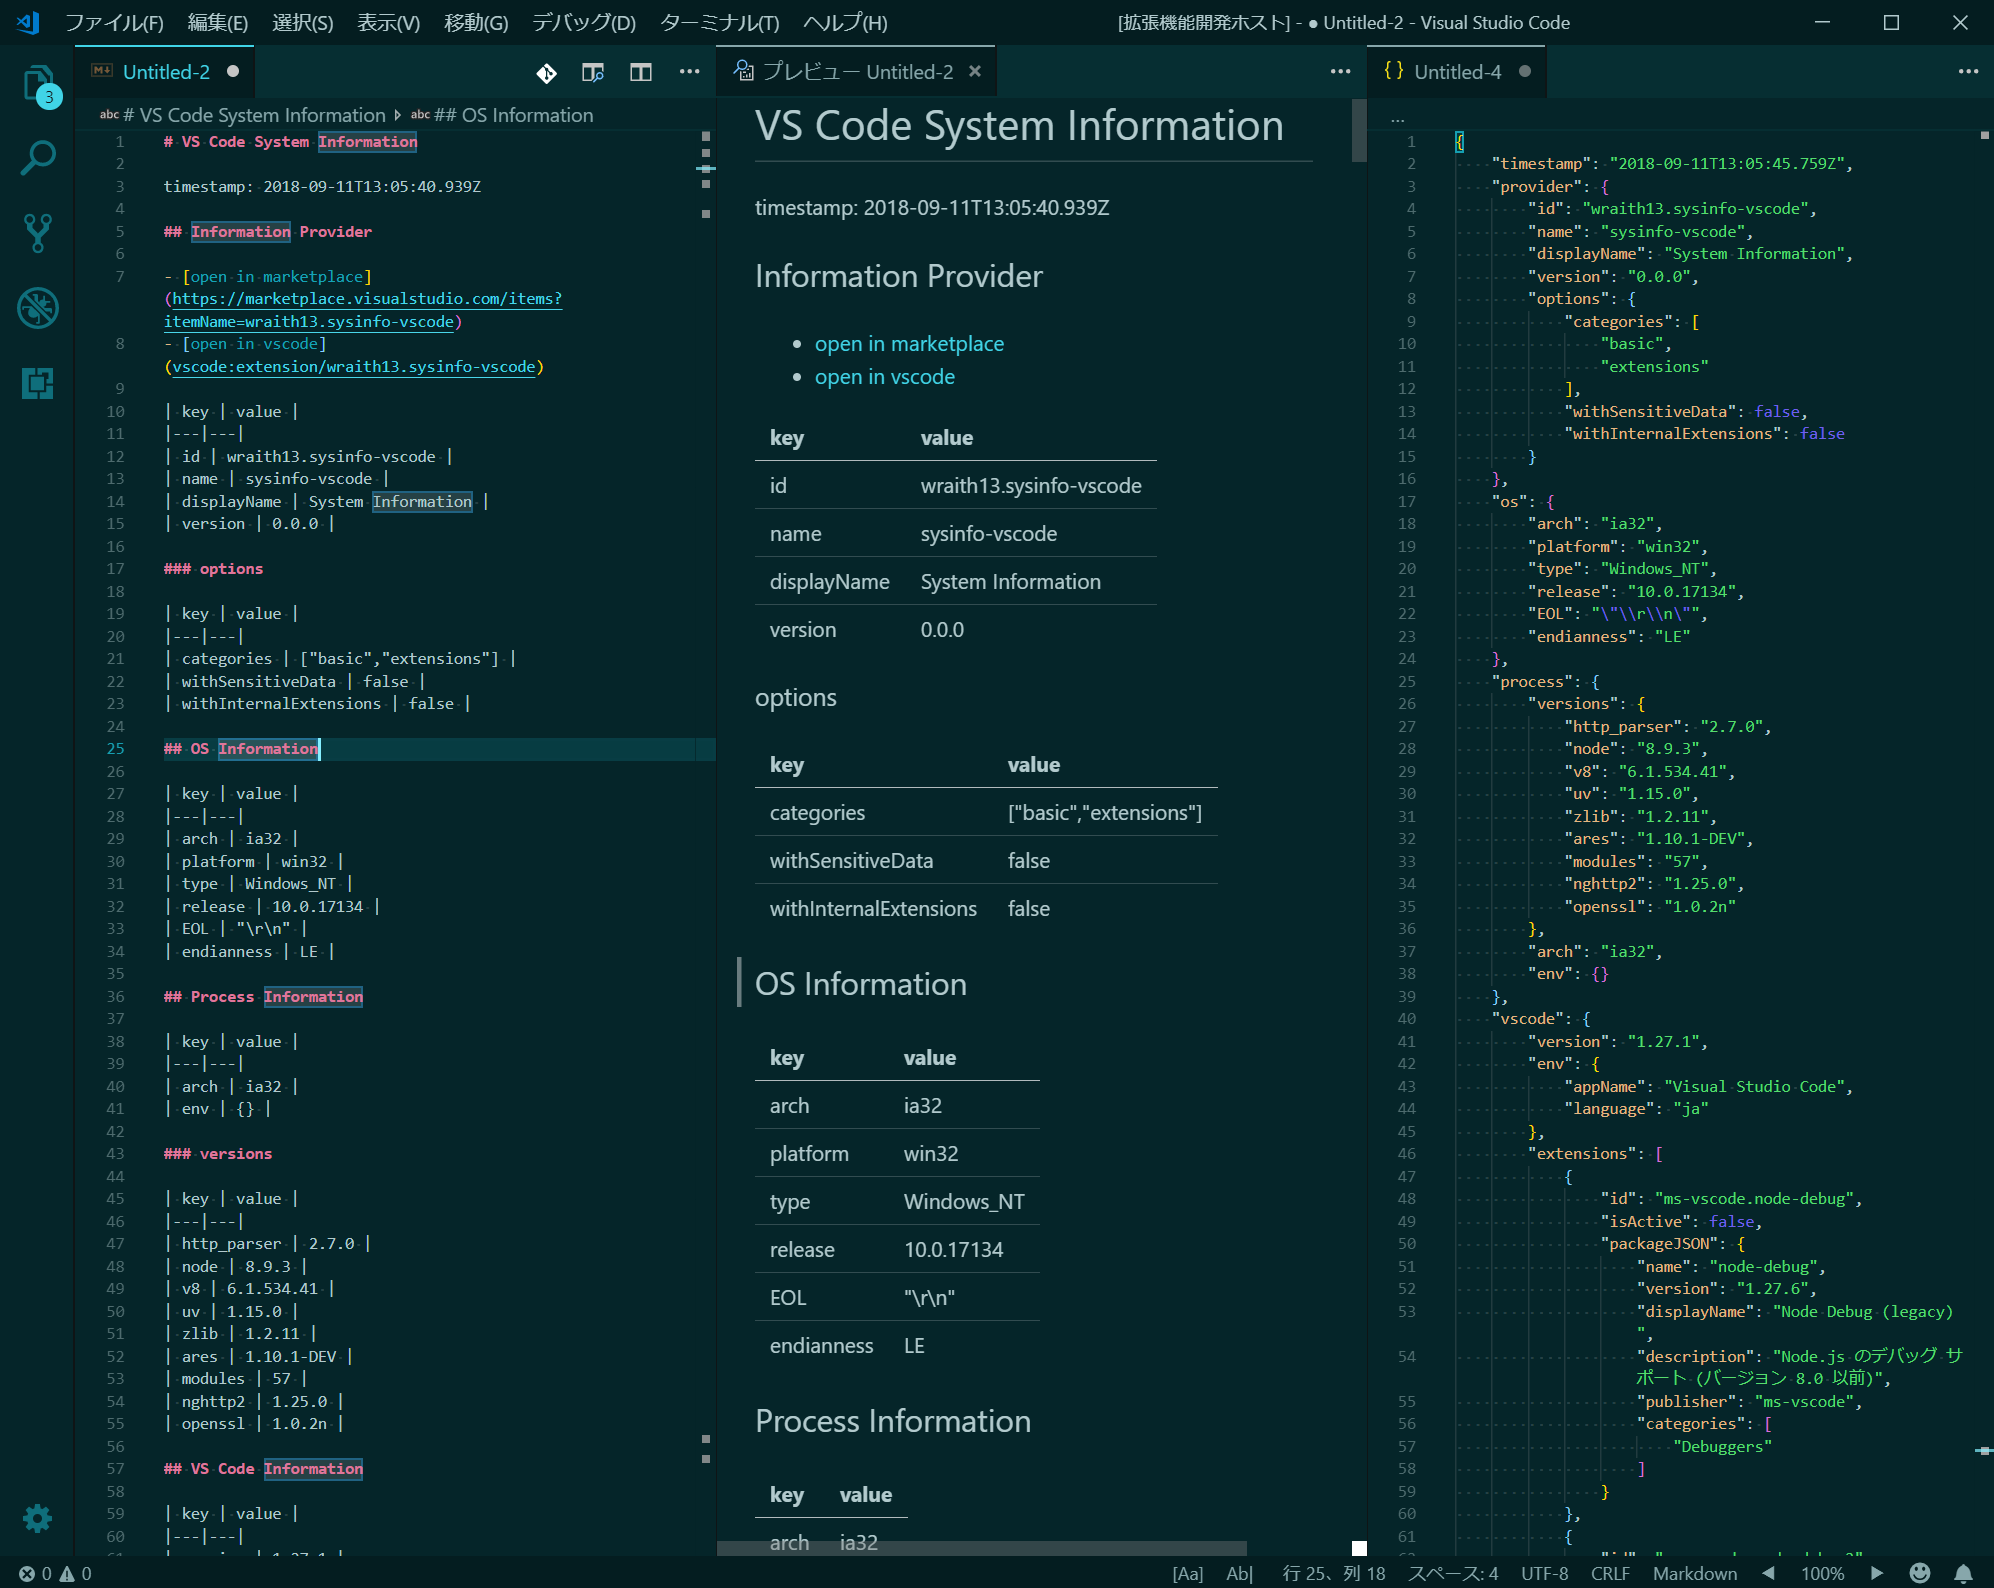Screen dimensions: 1994x1588
Task: Open the Extensions view icon
Action: click(x=37, y=383)
